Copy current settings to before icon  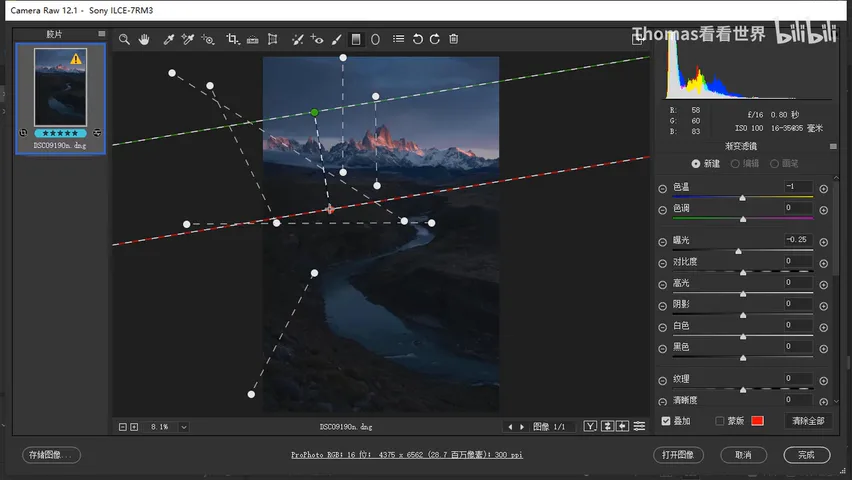[x=623, y=426]
